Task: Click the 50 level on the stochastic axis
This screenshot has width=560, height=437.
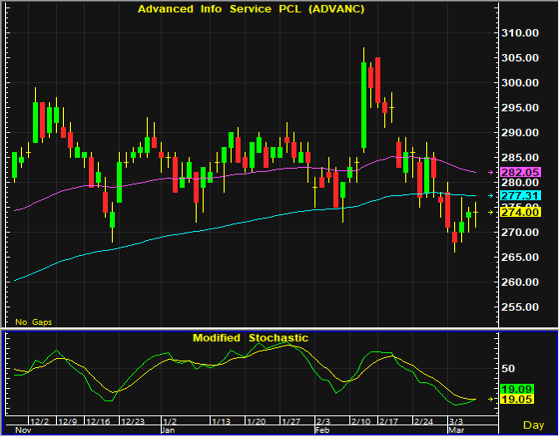Action: [x=508, y=369]
